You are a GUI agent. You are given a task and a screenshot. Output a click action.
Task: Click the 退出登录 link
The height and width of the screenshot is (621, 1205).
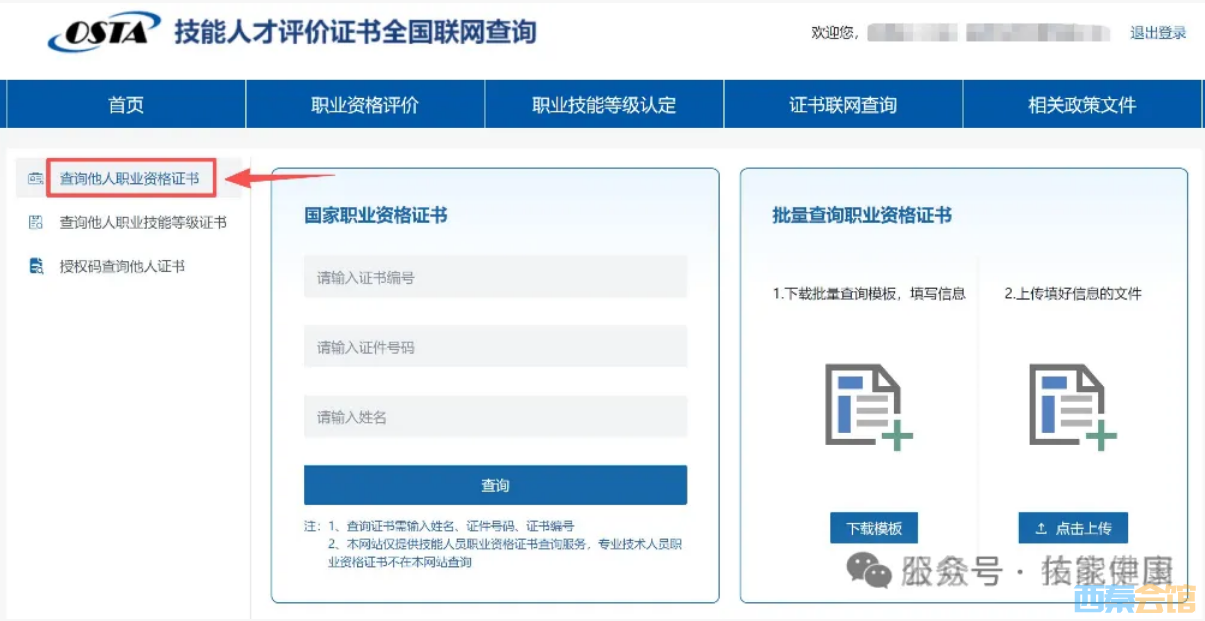(1157, 33)
